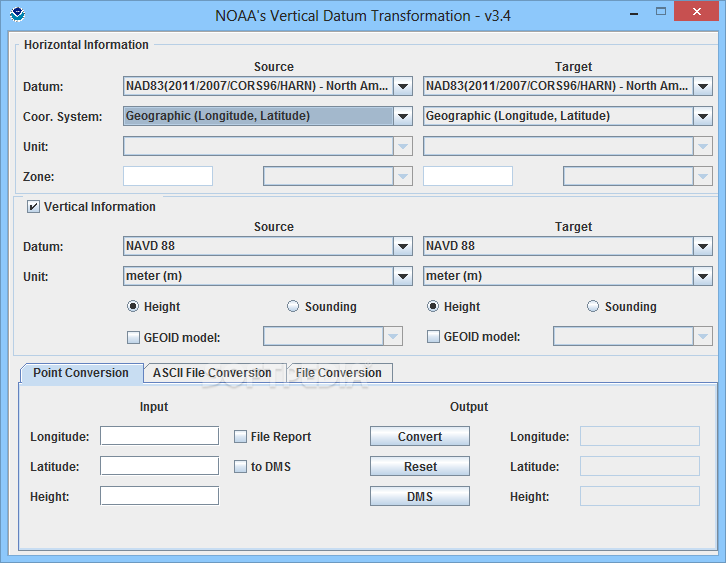The height and width of the screenshot is (563, 726).
Task: Click the Input Height field
Action: (x=159, y=496)
